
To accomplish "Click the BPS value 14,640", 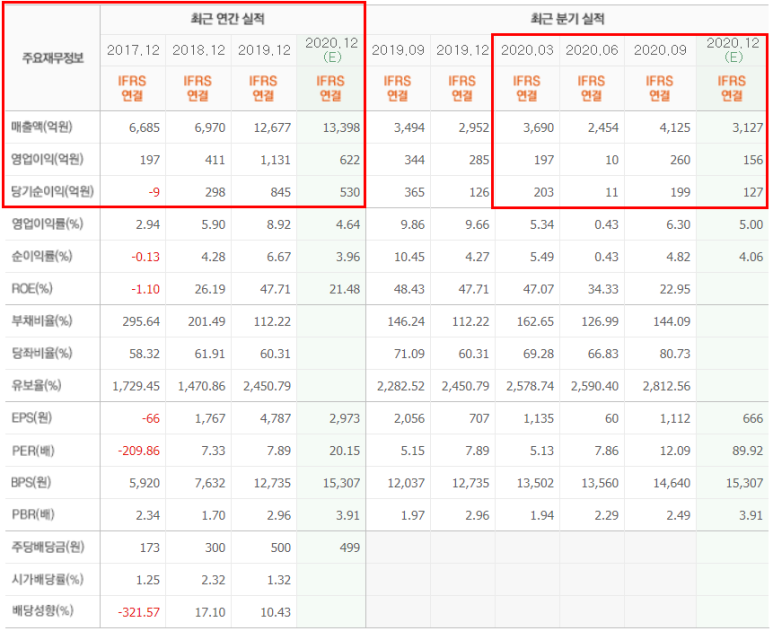I will click(x=672, y=484).
